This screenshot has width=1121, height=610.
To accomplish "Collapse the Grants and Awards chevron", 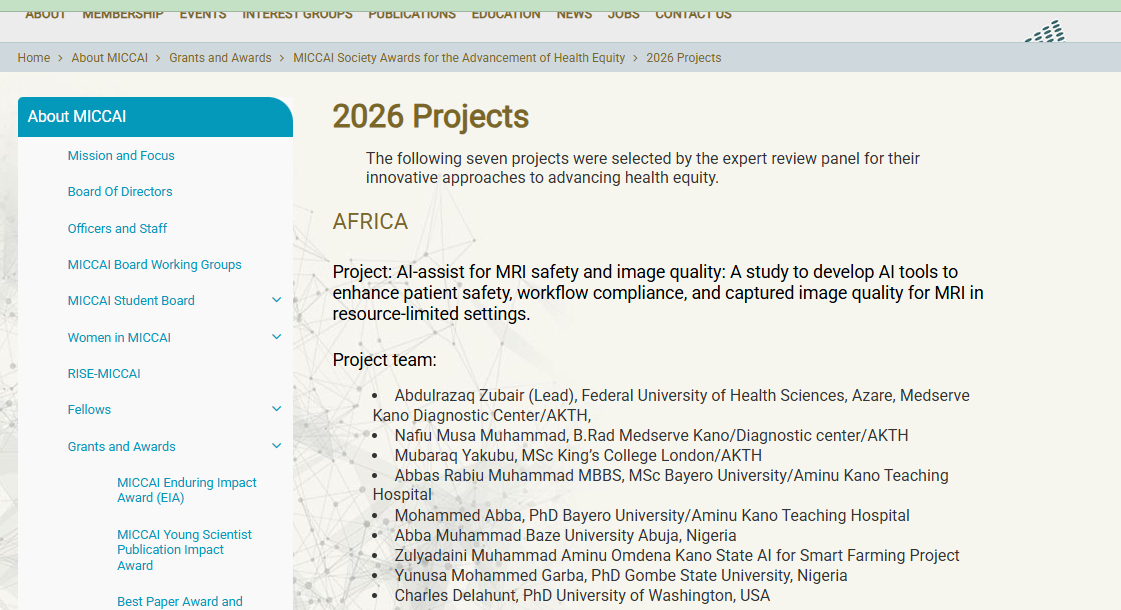I will (x=277, y=446).
